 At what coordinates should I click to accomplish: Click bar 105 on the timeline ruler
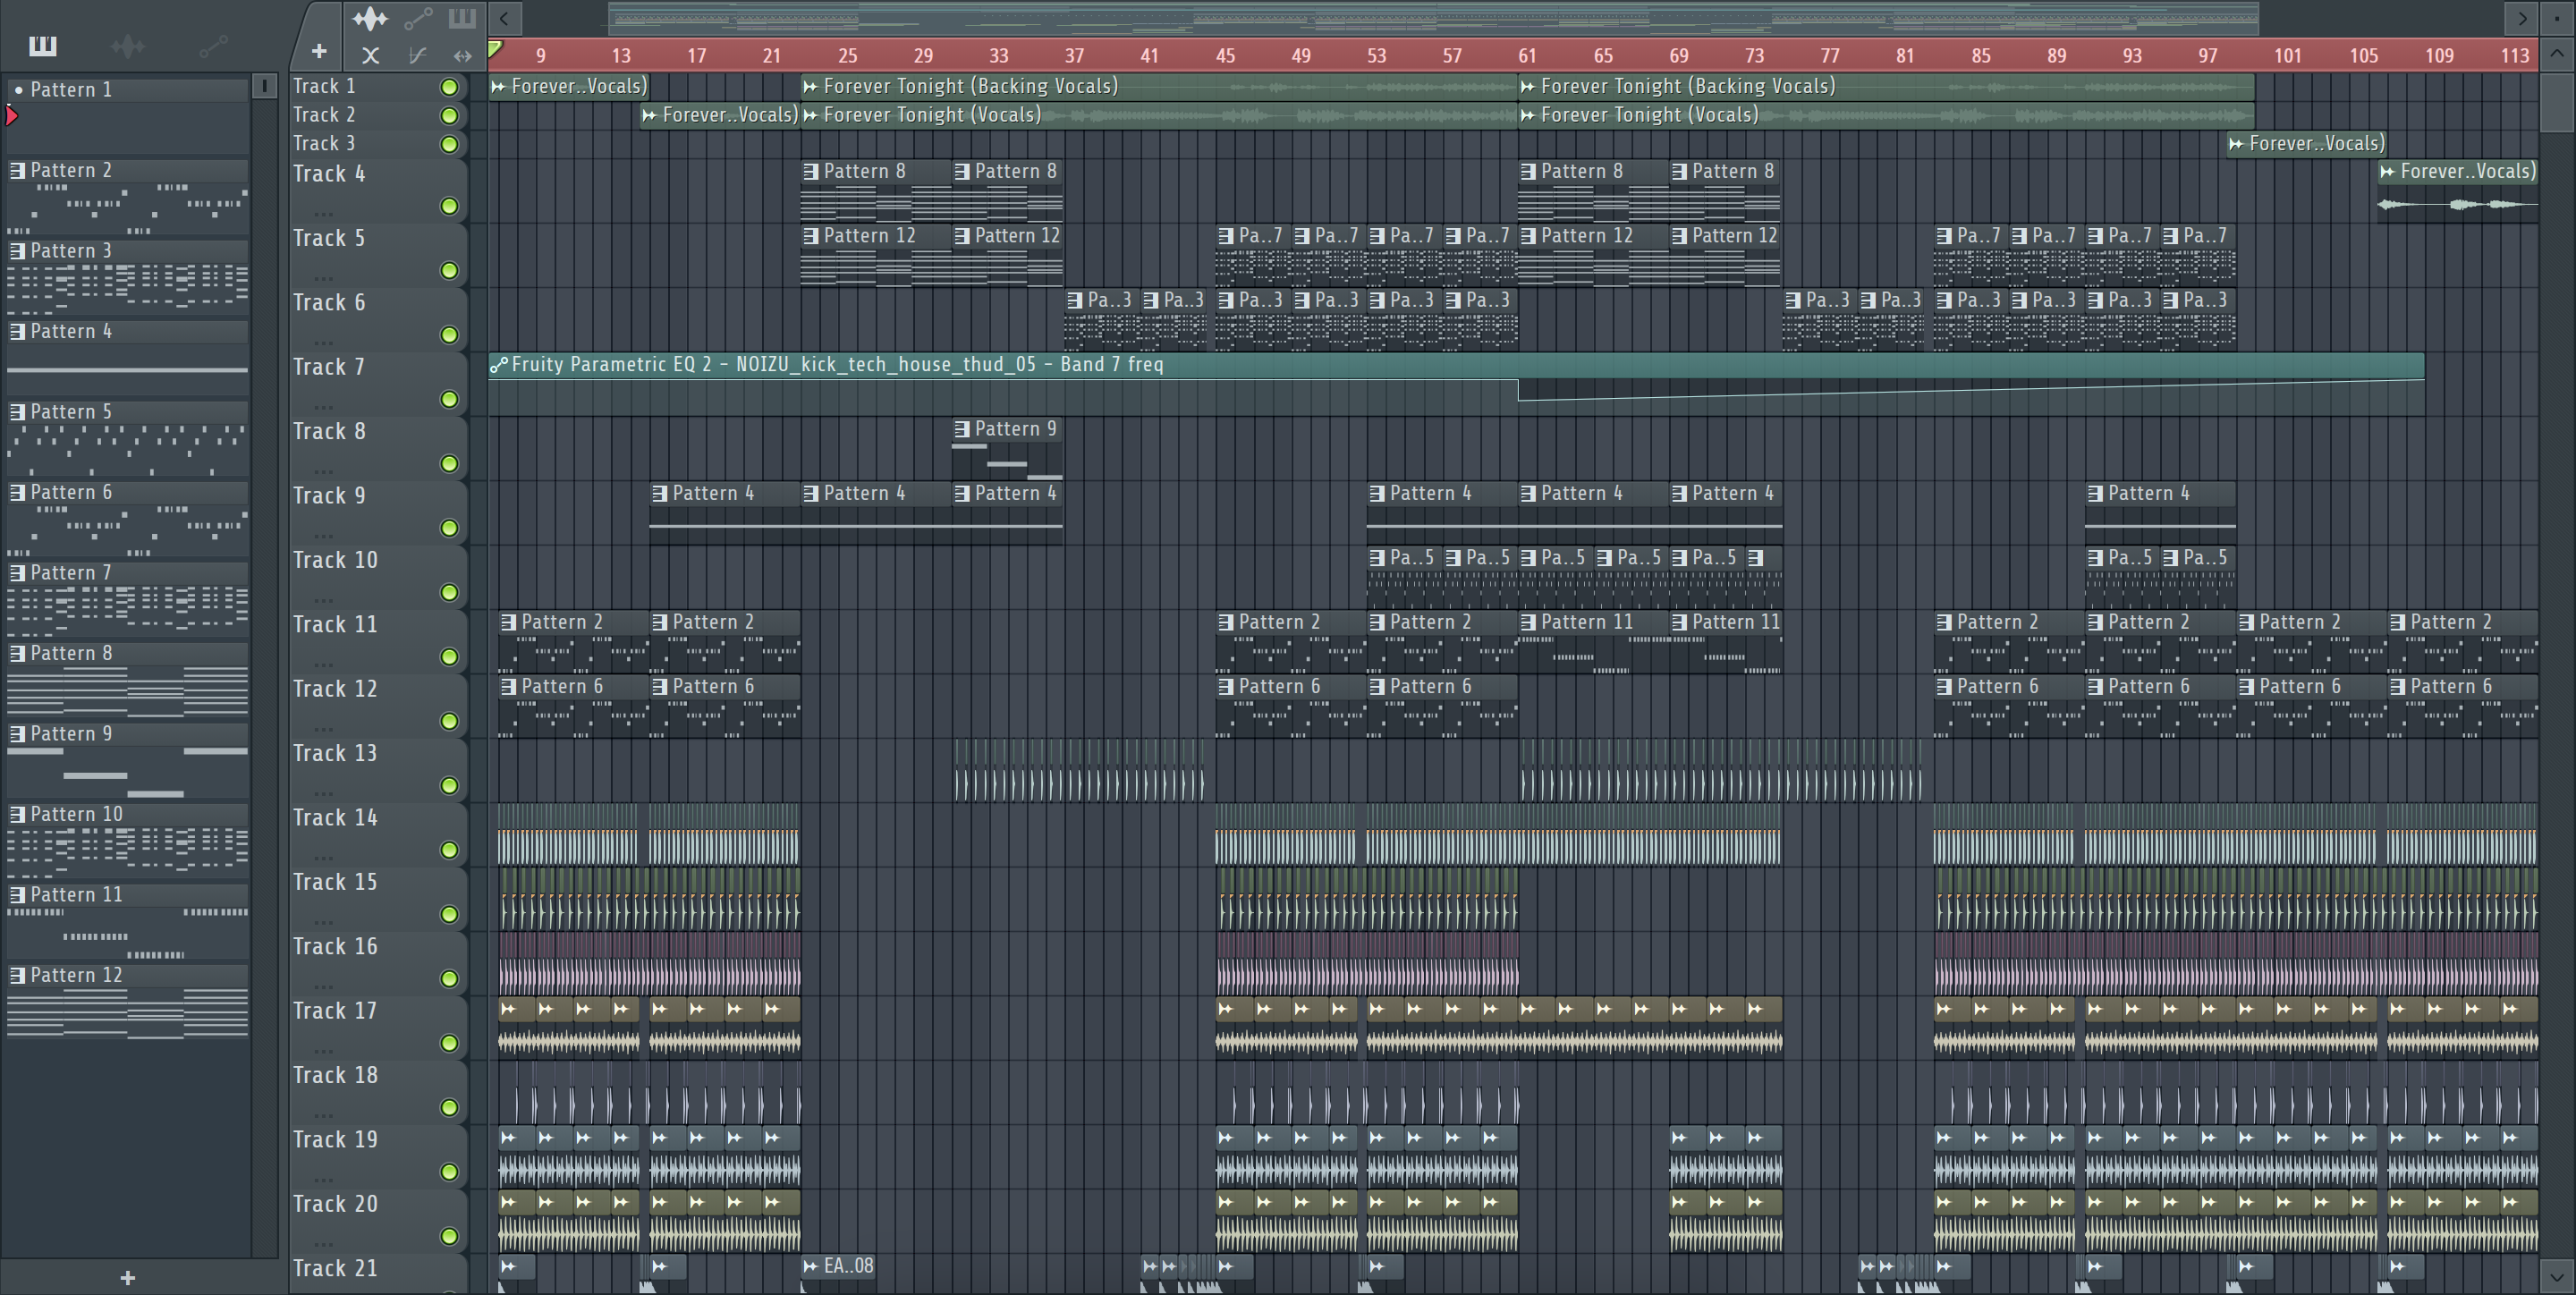[x=2363, y=56]
